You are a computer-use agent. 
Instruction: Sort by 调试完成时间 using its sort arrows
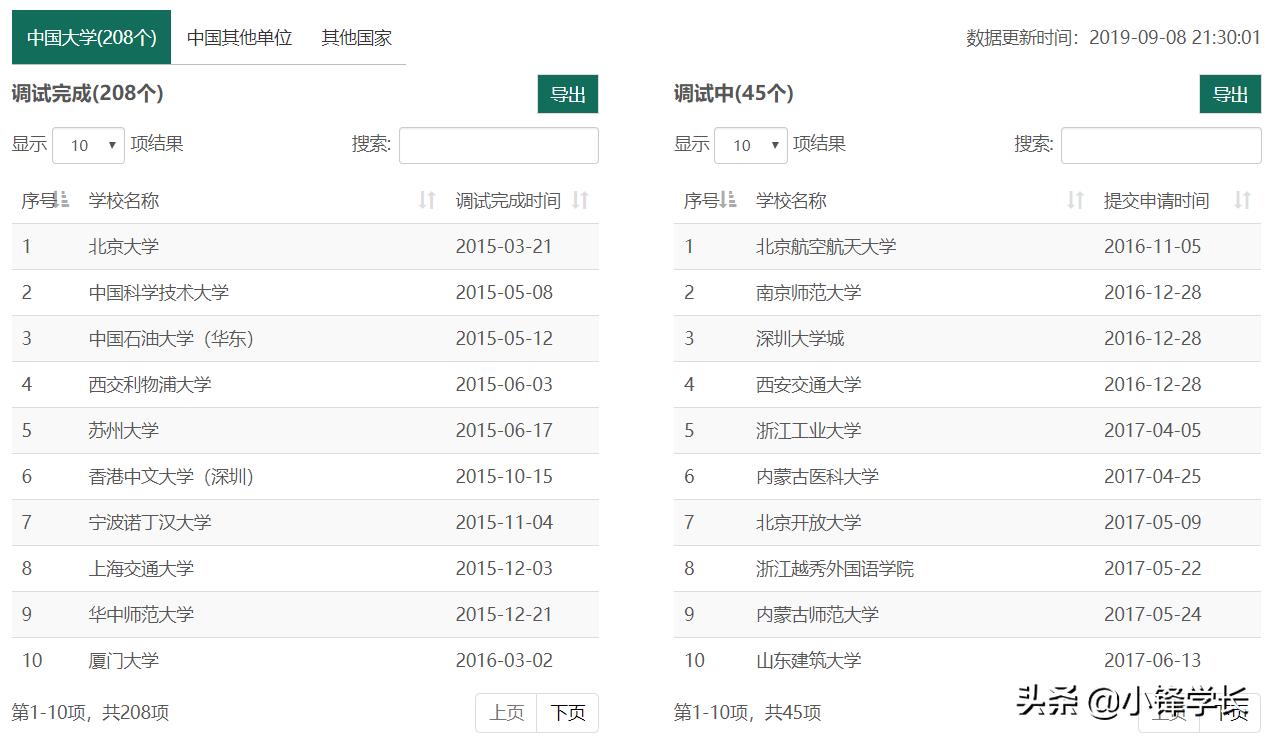[579, 200]
